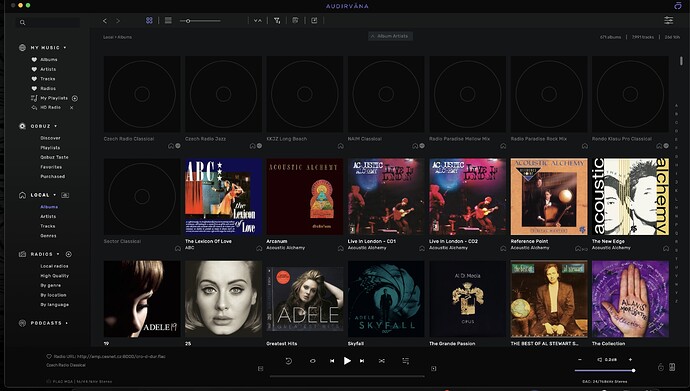Click the power/timer icon at bottom right

click(x=661, y=367)
